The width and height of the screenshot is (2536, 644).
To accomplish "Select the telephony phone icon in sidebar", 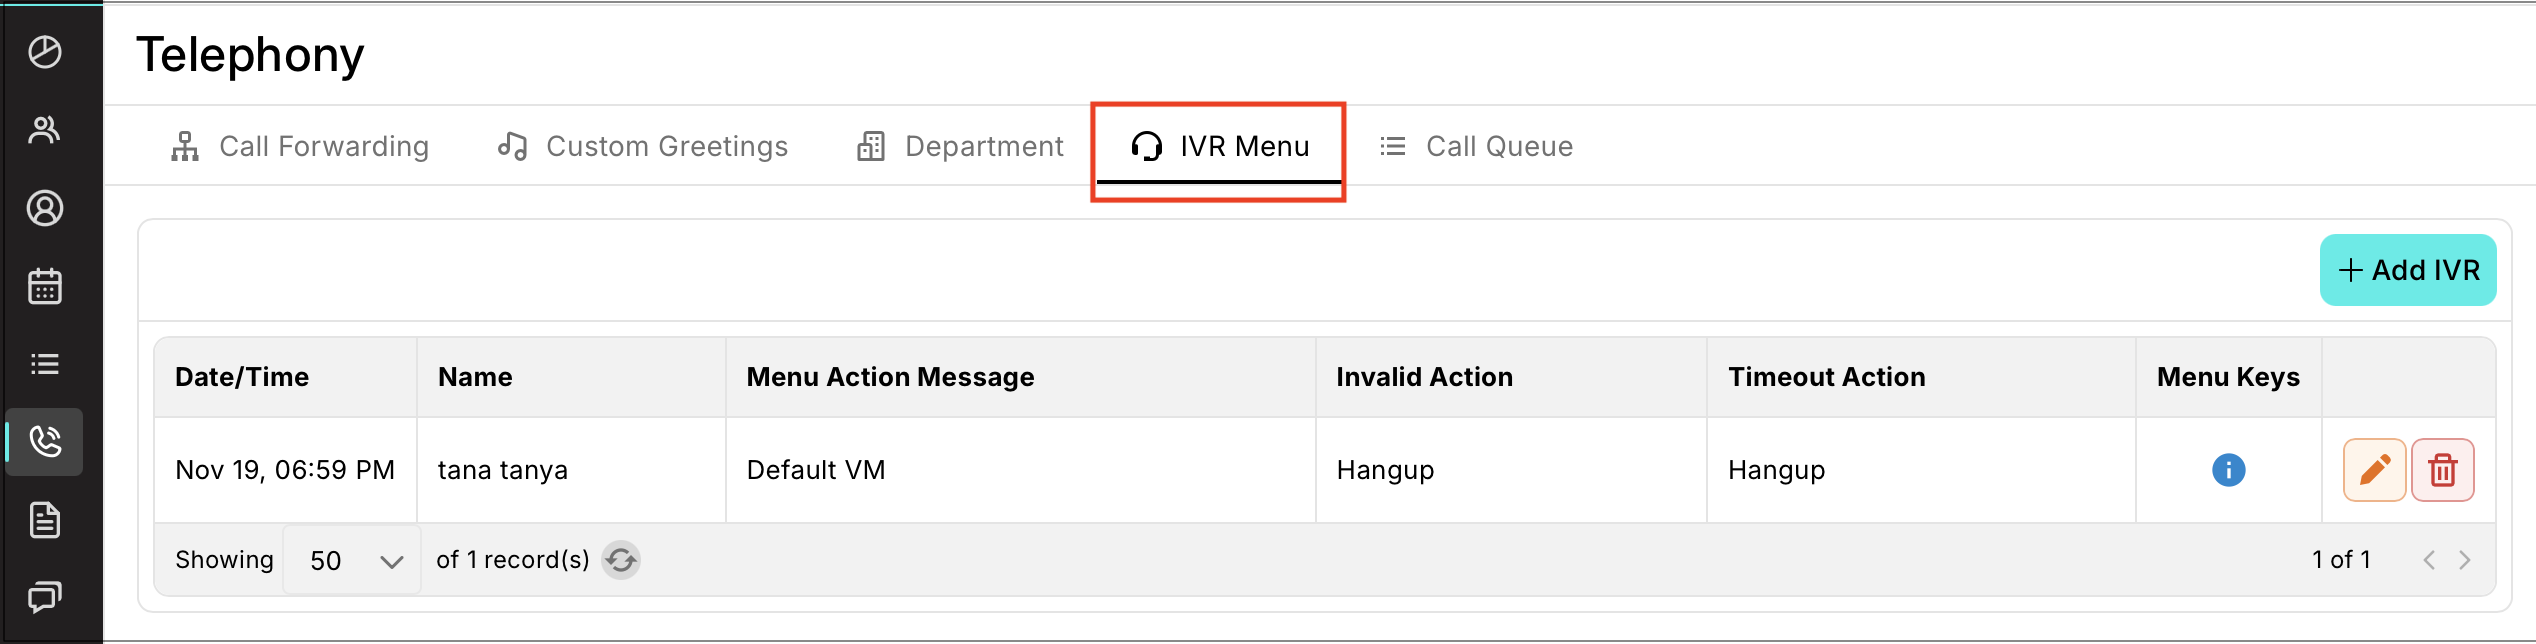I will coord(45,441).
